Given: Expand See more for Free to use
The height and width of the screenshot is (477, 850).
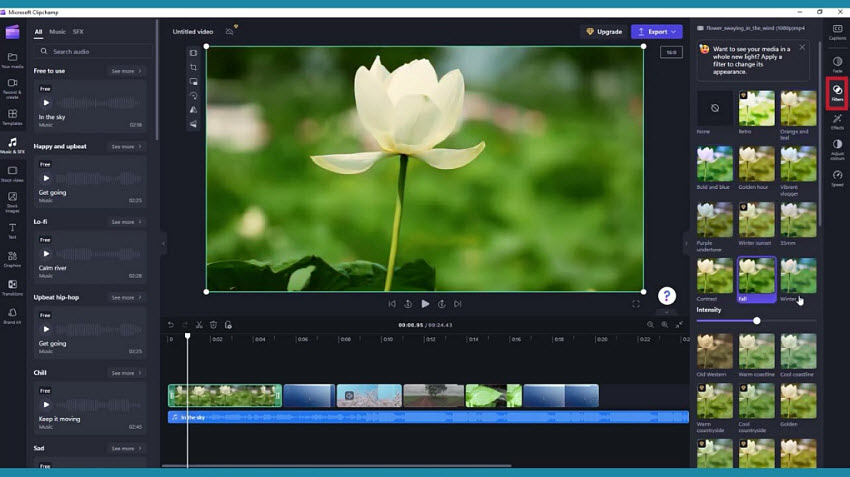Looking at the screenshot, I should click(126, 71).
